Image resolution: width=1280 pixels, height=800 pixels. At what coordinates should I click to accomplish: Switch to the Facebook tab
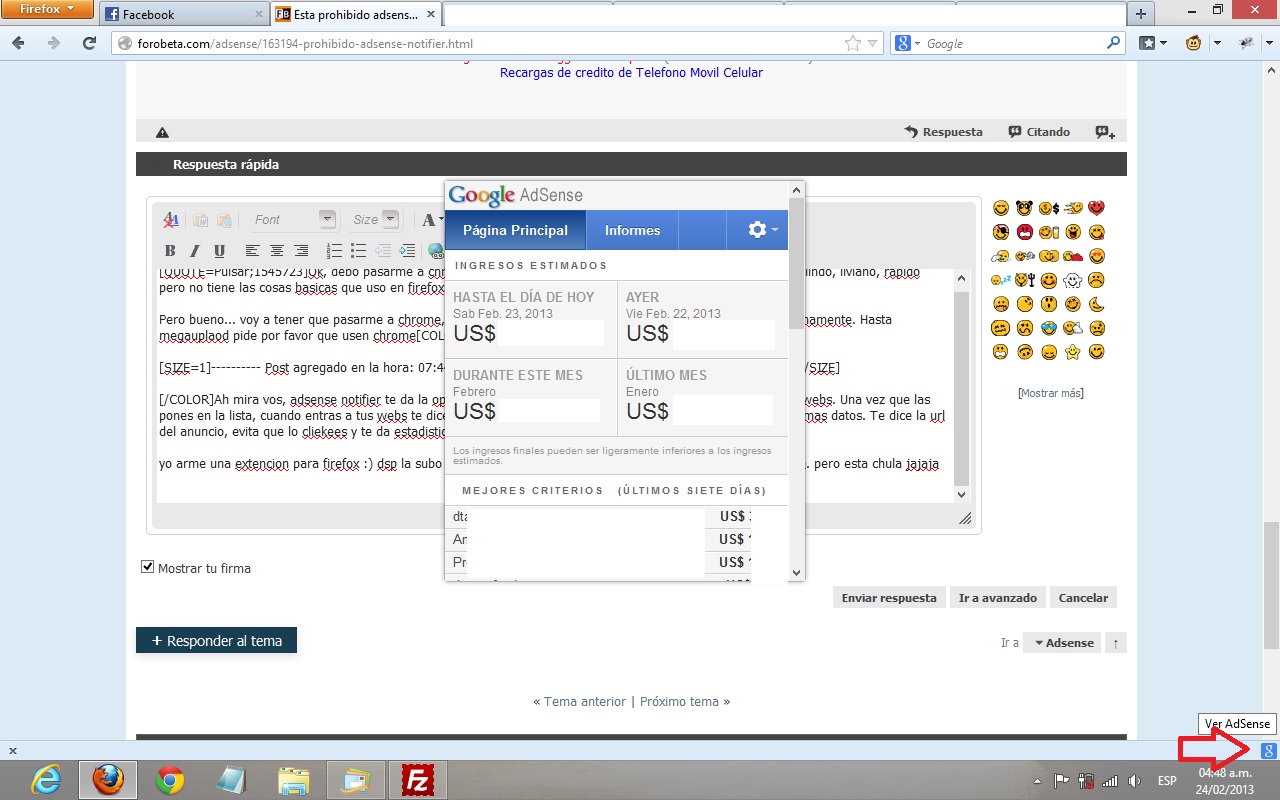click(x=184, y=14)
